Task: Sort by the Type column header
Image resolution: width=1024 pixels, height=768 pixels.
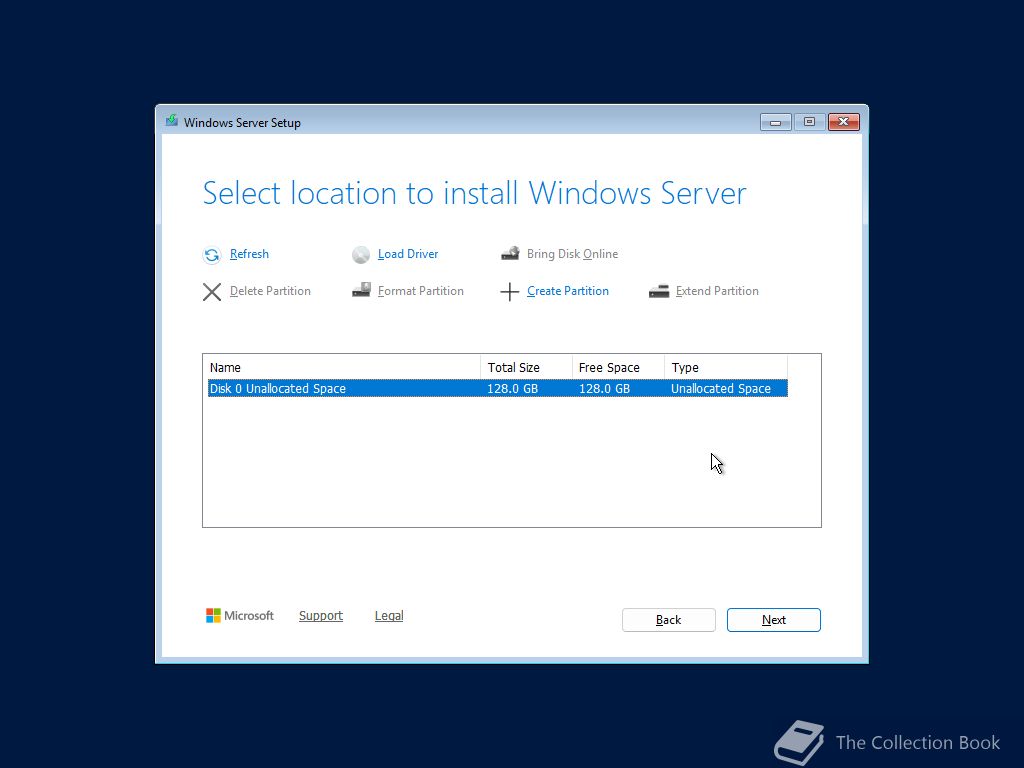Action: point(726,368)
